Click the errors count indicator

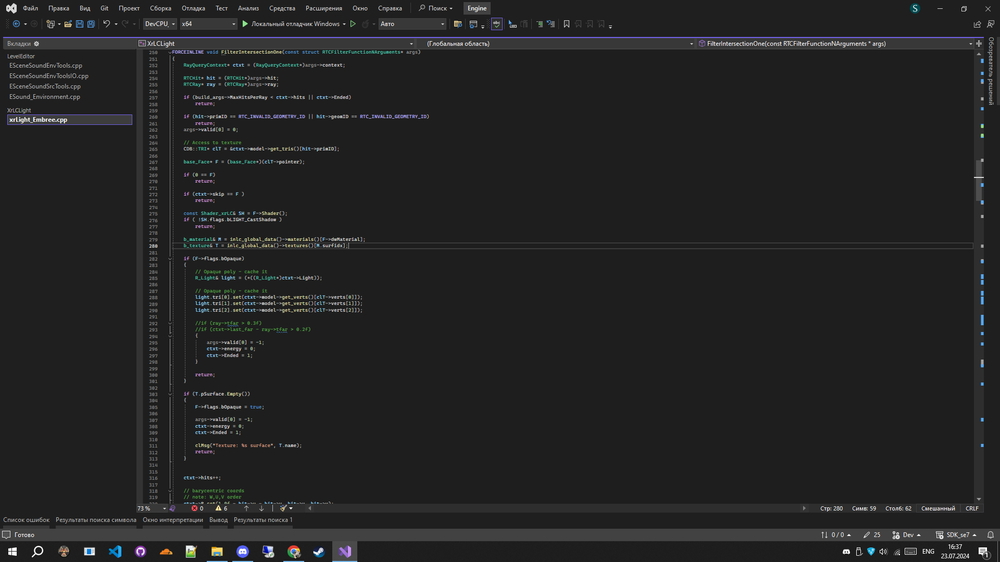(197, 508)
